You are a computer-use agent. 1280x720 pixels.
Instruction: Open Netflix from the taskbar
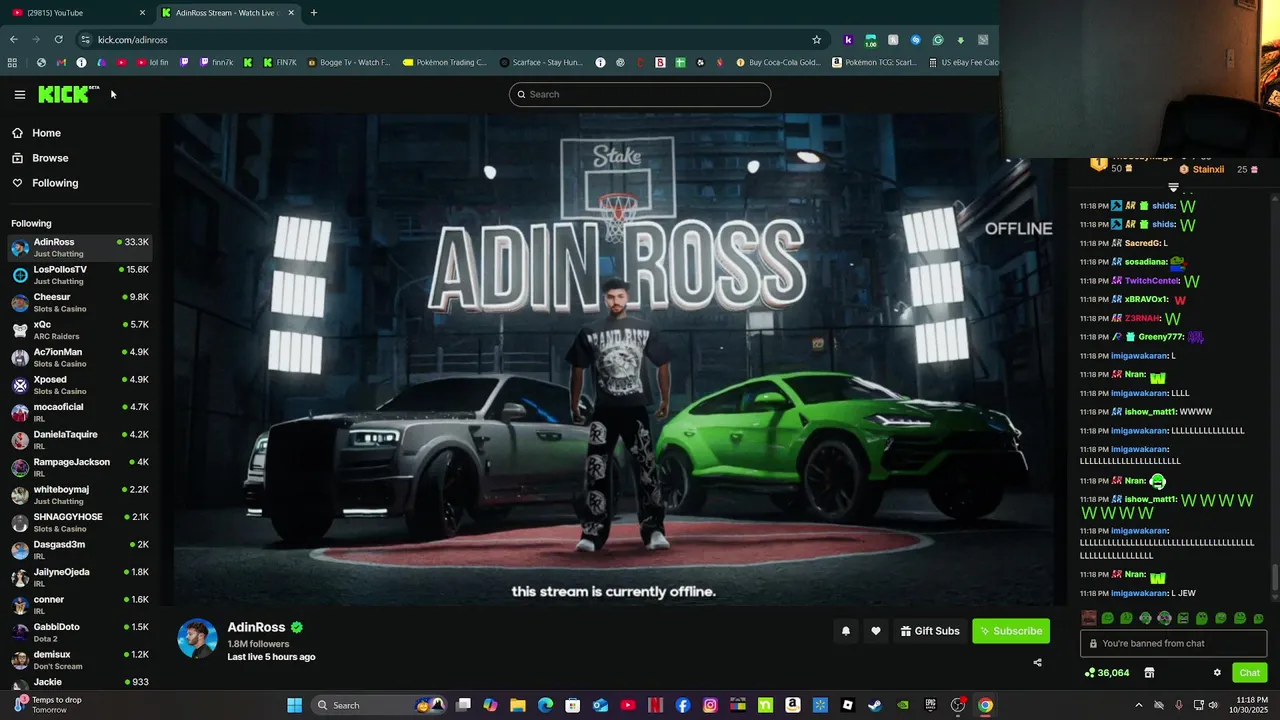[655, 705]
